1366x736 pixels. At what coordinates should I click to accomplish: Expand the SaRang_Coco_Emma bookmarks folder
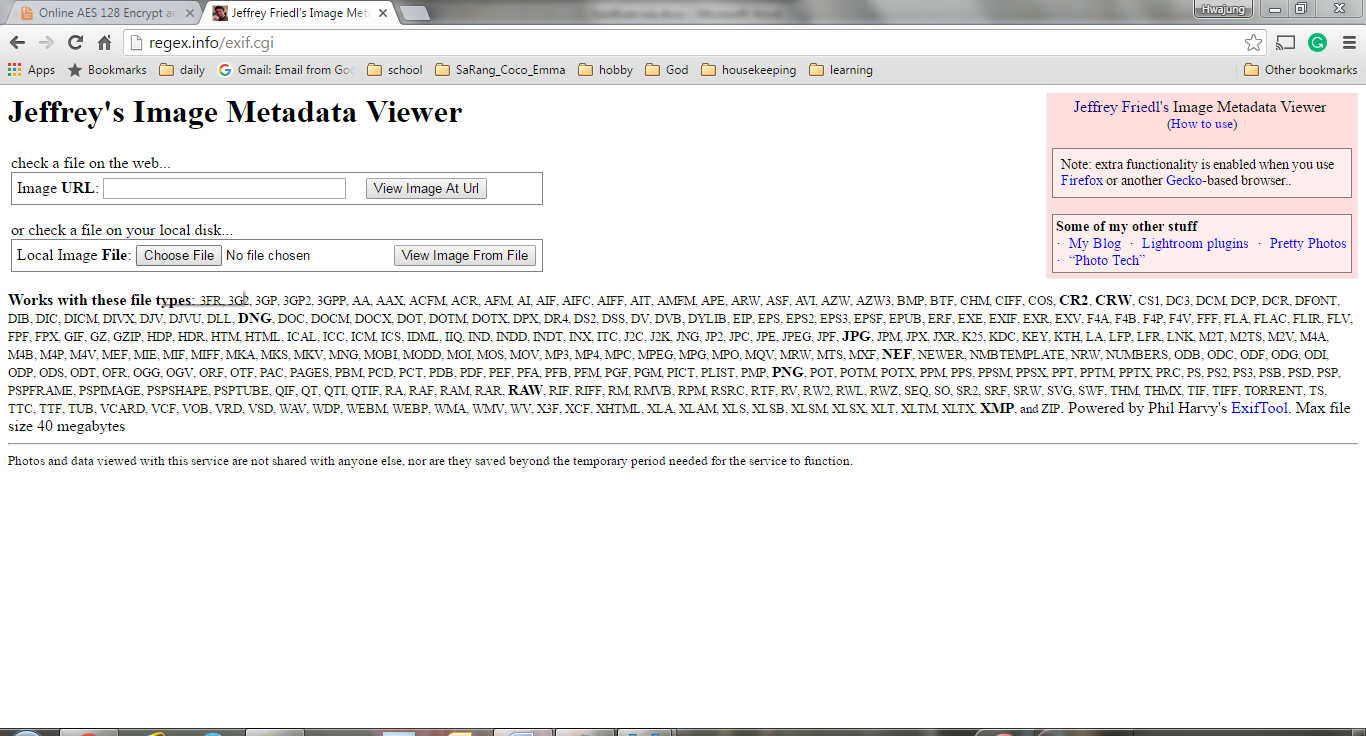click(500, 70)
